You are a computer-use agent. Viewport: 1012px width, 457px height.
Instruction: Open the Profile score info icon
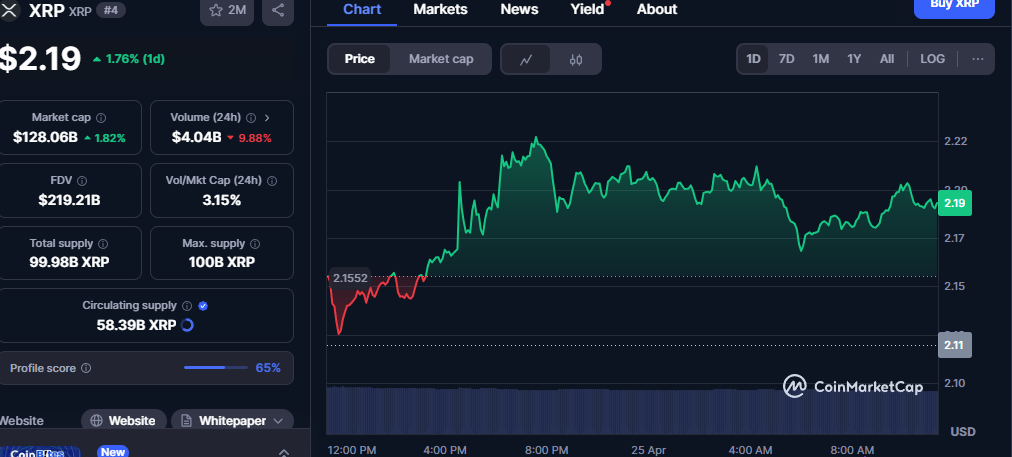click(x=86, y=369)
